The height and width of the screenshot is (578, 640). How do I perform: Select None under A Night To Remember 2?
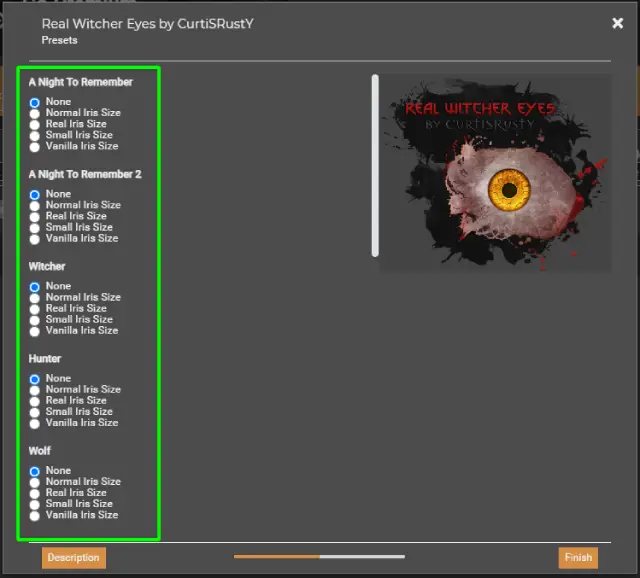coord(35,194)
